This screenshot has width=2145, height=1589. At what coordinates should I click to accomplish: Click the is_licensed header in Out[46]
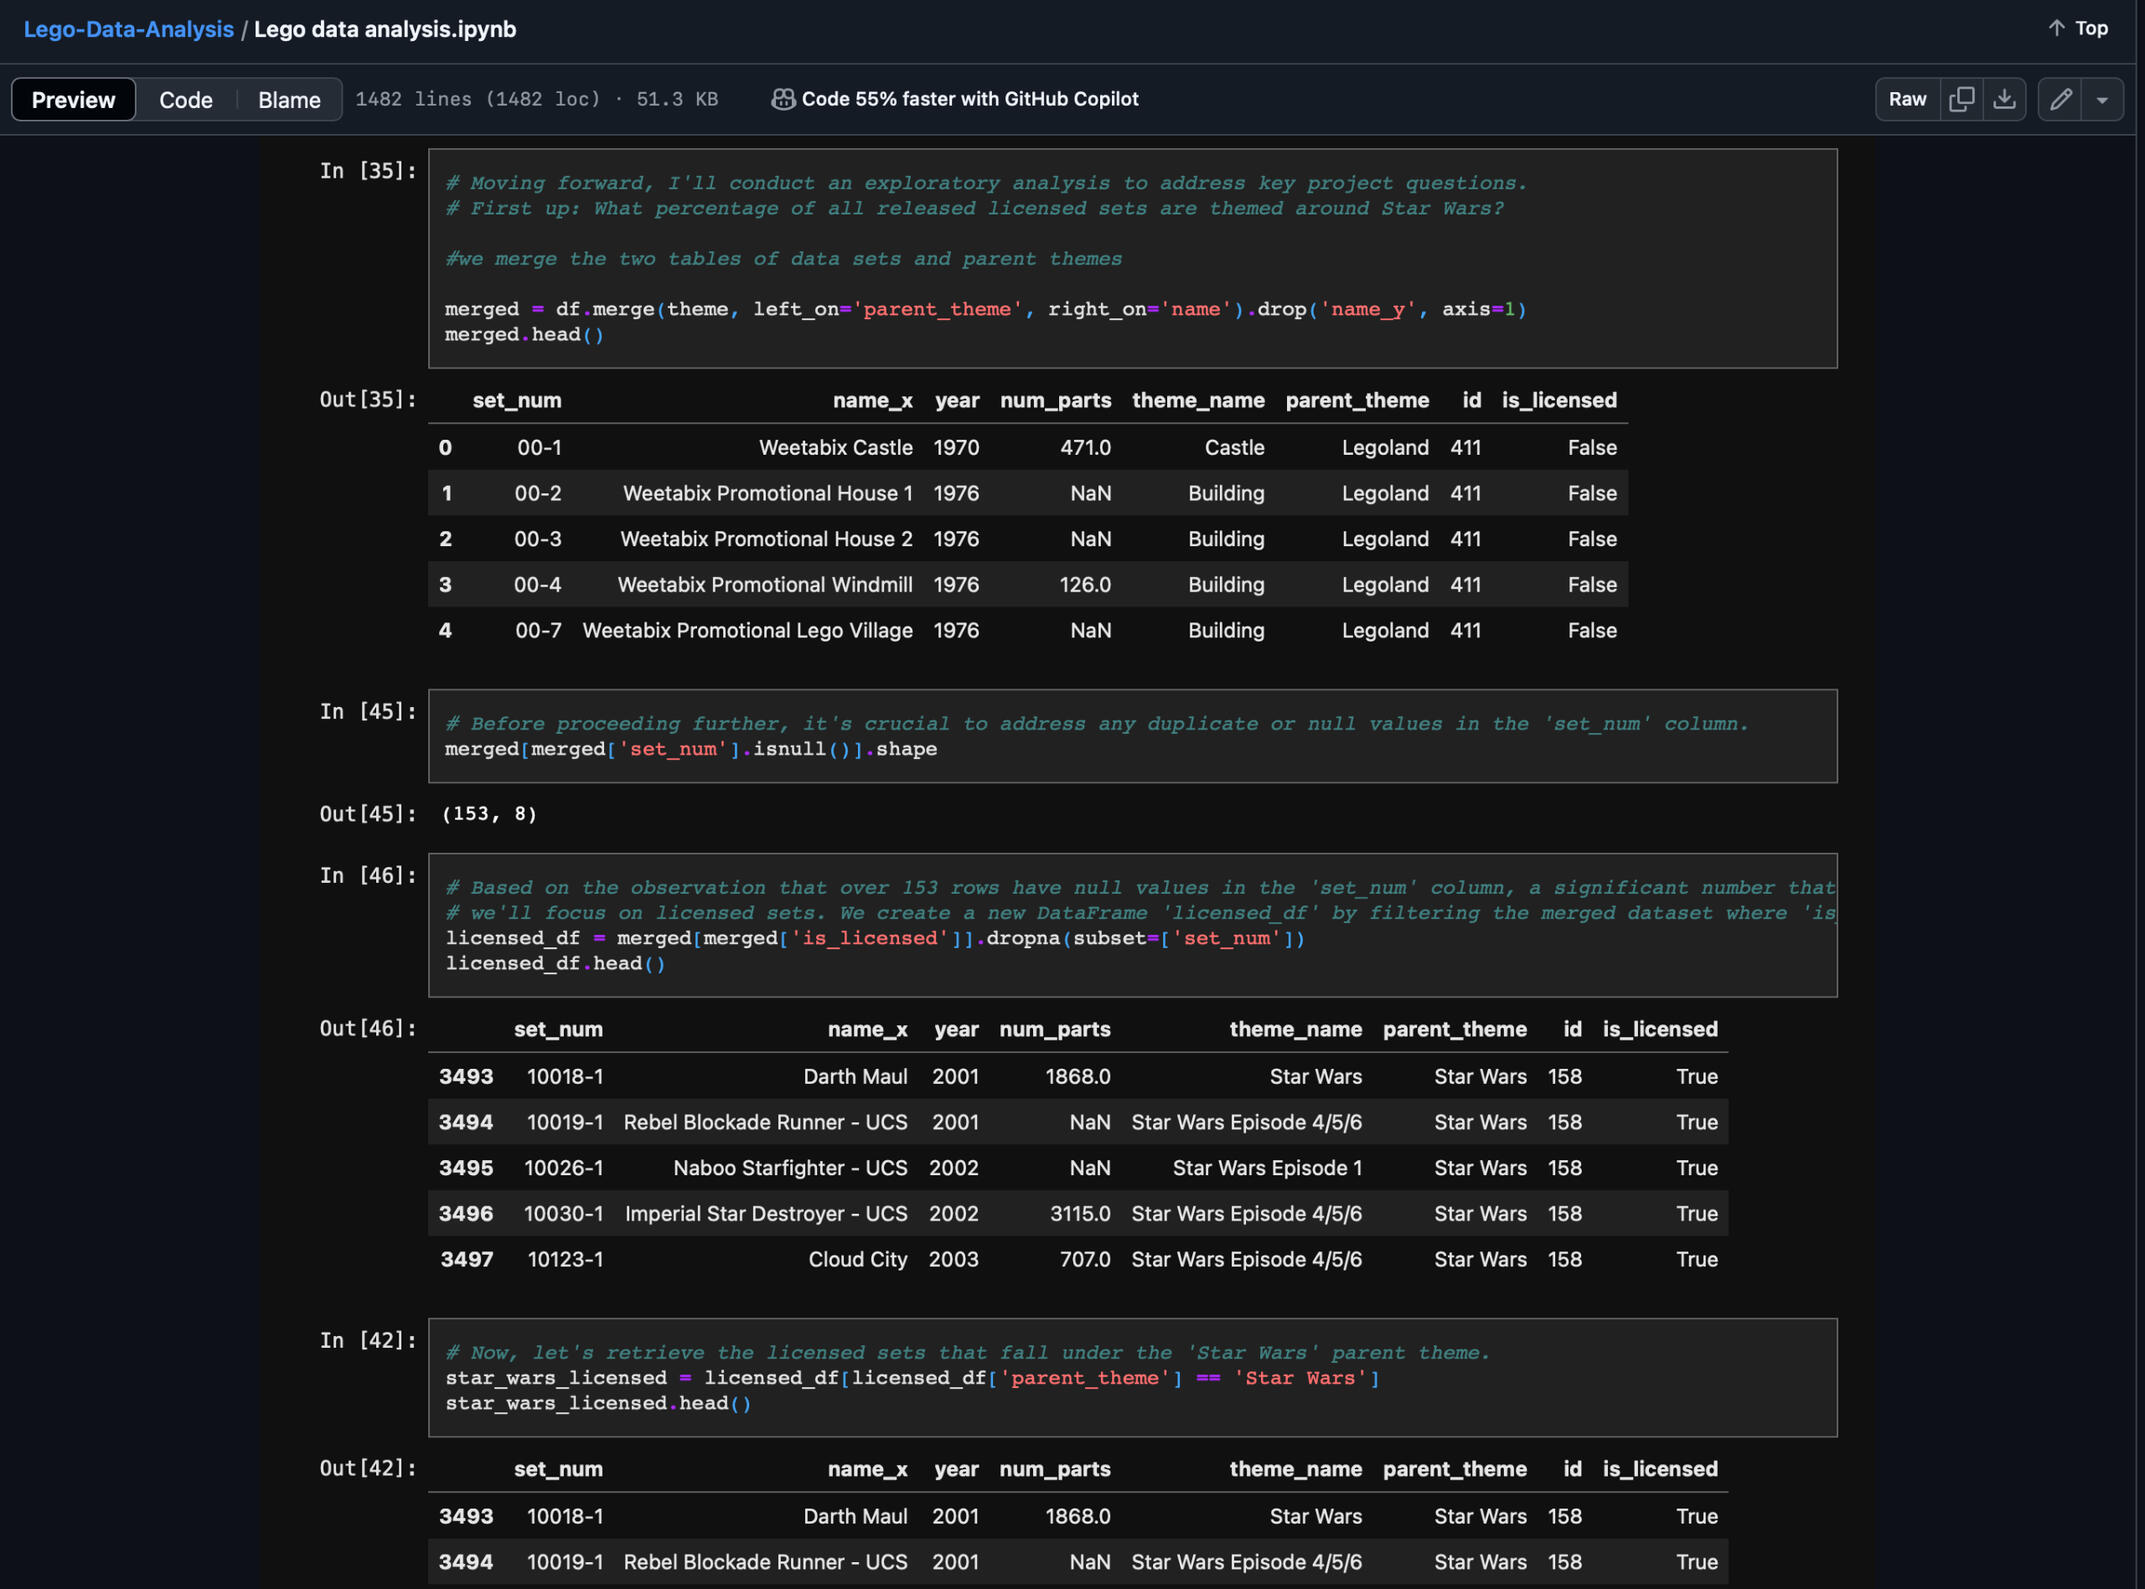[x=1659, y=1029]
